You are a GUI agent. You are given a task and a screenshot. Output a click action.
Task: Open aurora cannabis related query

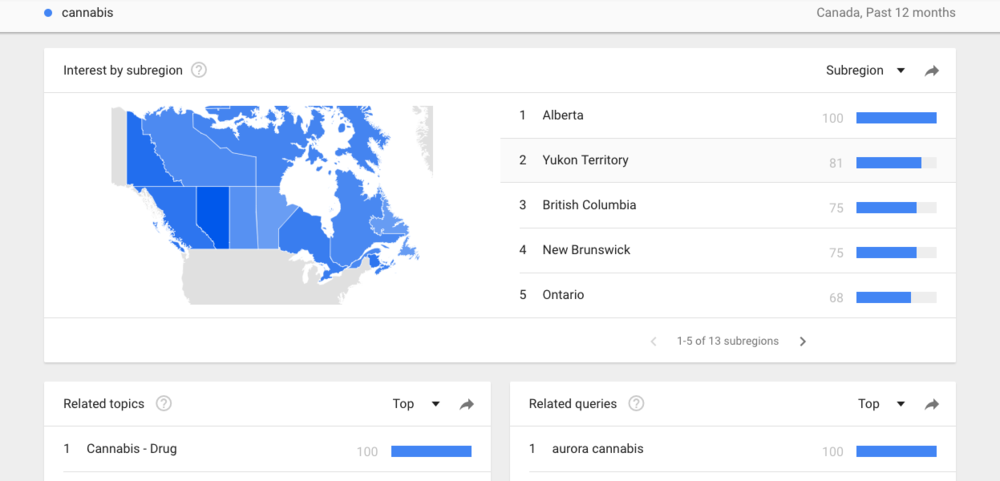click(597, 449)
